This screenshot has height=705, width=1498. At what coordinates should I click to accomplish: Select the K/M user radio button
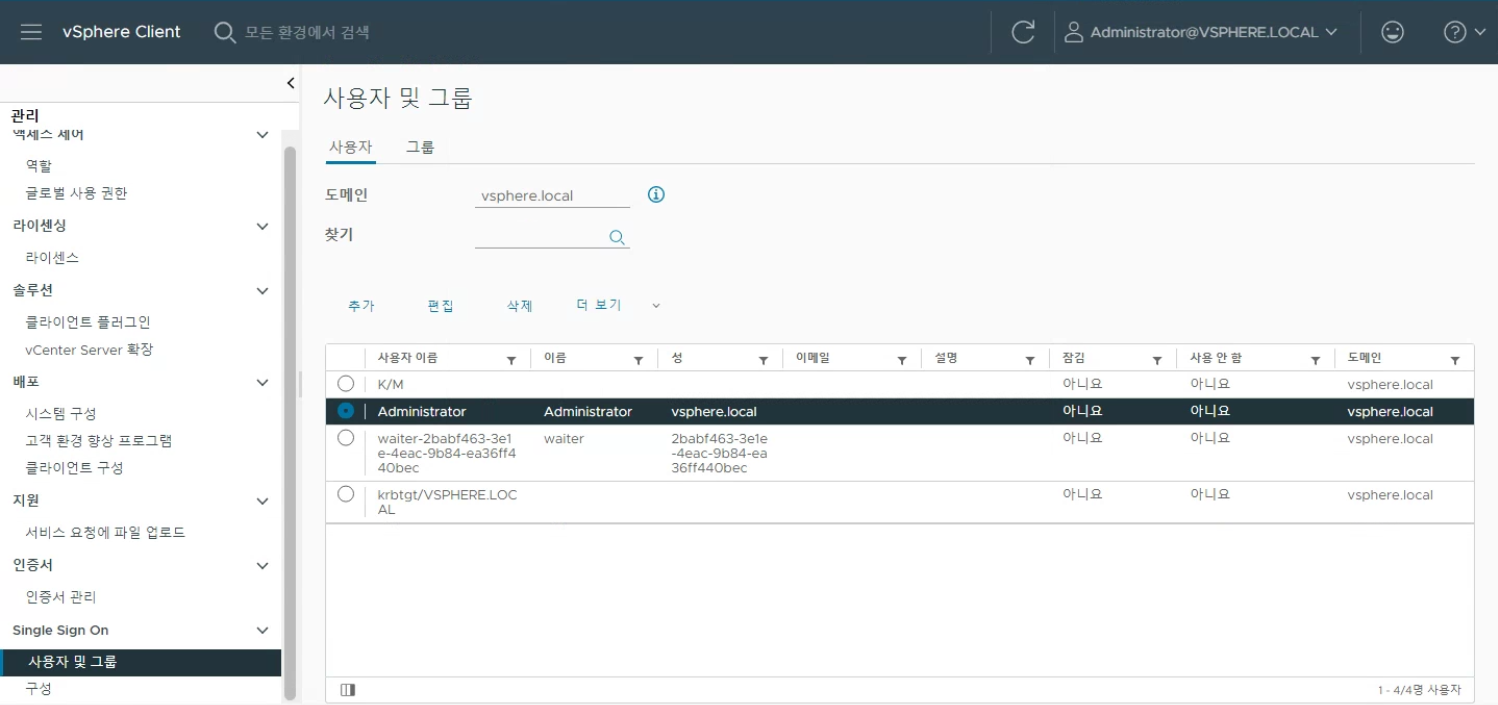(x=346, y=383)
